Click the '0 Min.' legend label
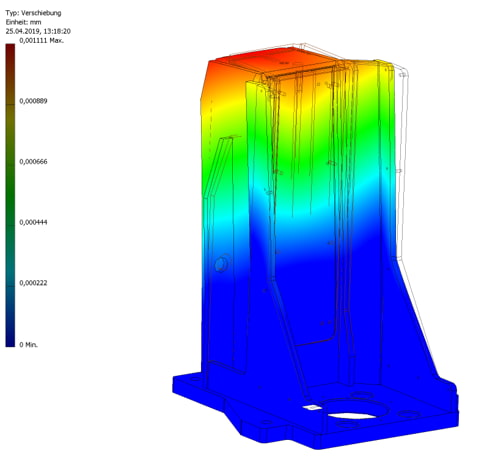 [x=29, y=345]
